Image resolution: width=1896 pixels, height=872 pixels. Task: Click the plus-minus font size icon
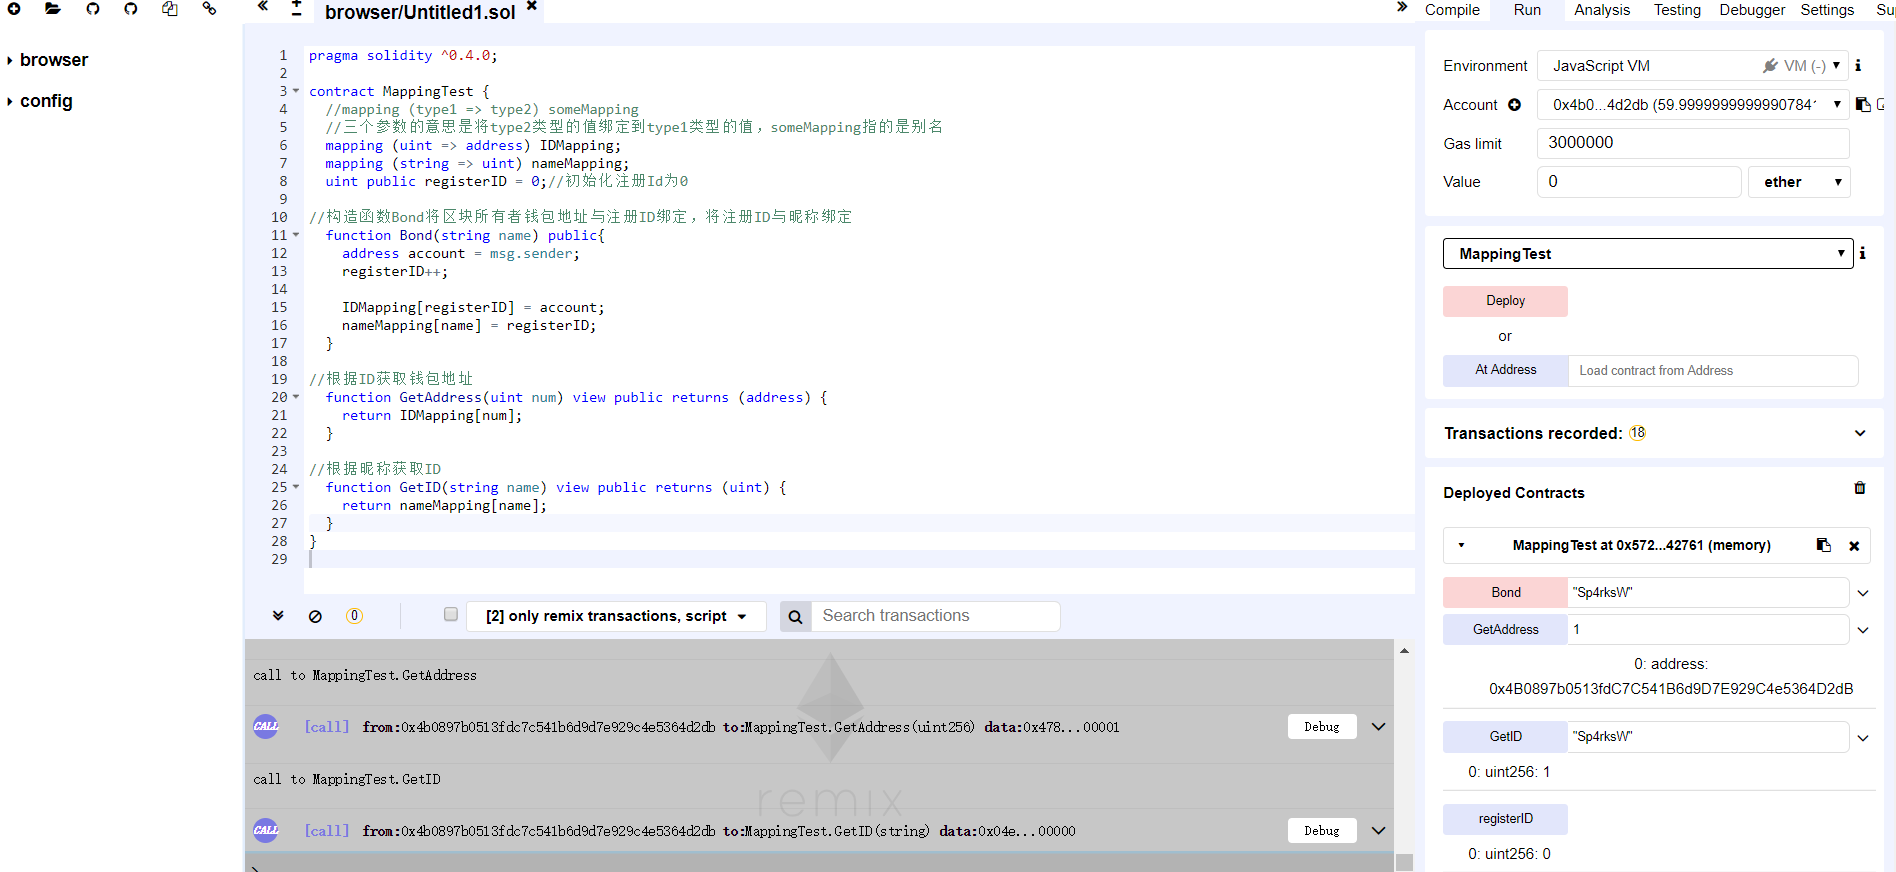click(297, 8)
